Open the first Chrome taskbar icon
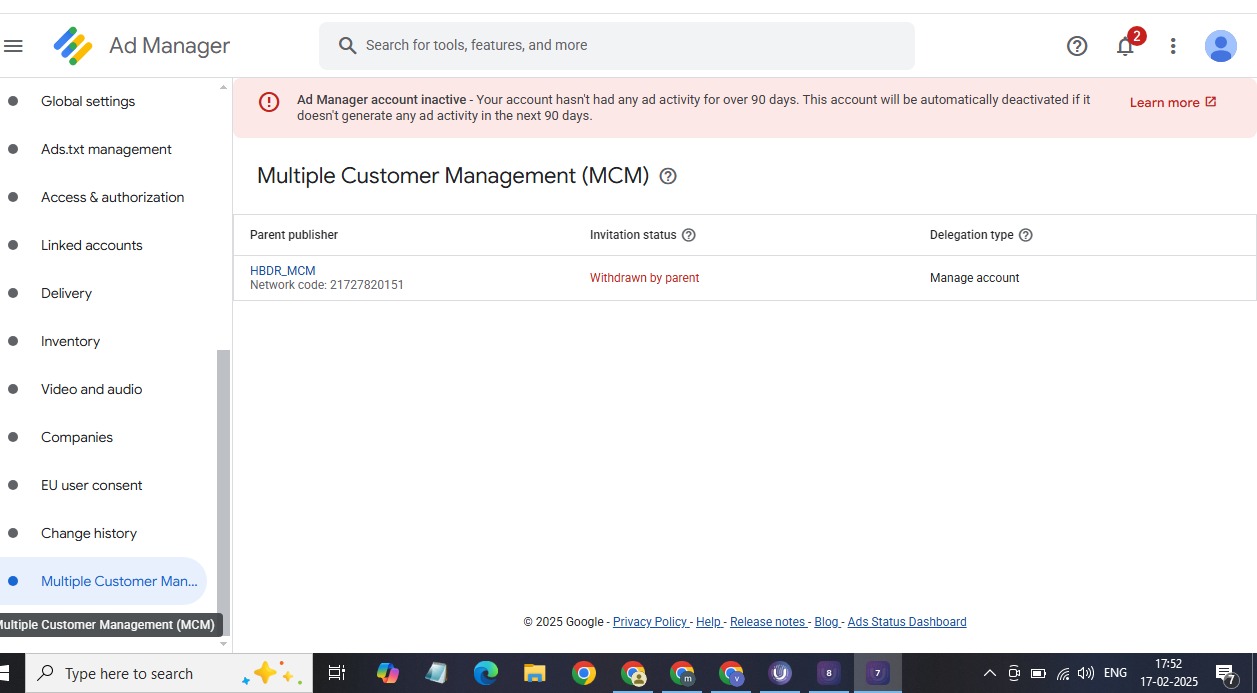Image resolution: width=1257 pixels, height=693 pixels. (x=584, y=673)
